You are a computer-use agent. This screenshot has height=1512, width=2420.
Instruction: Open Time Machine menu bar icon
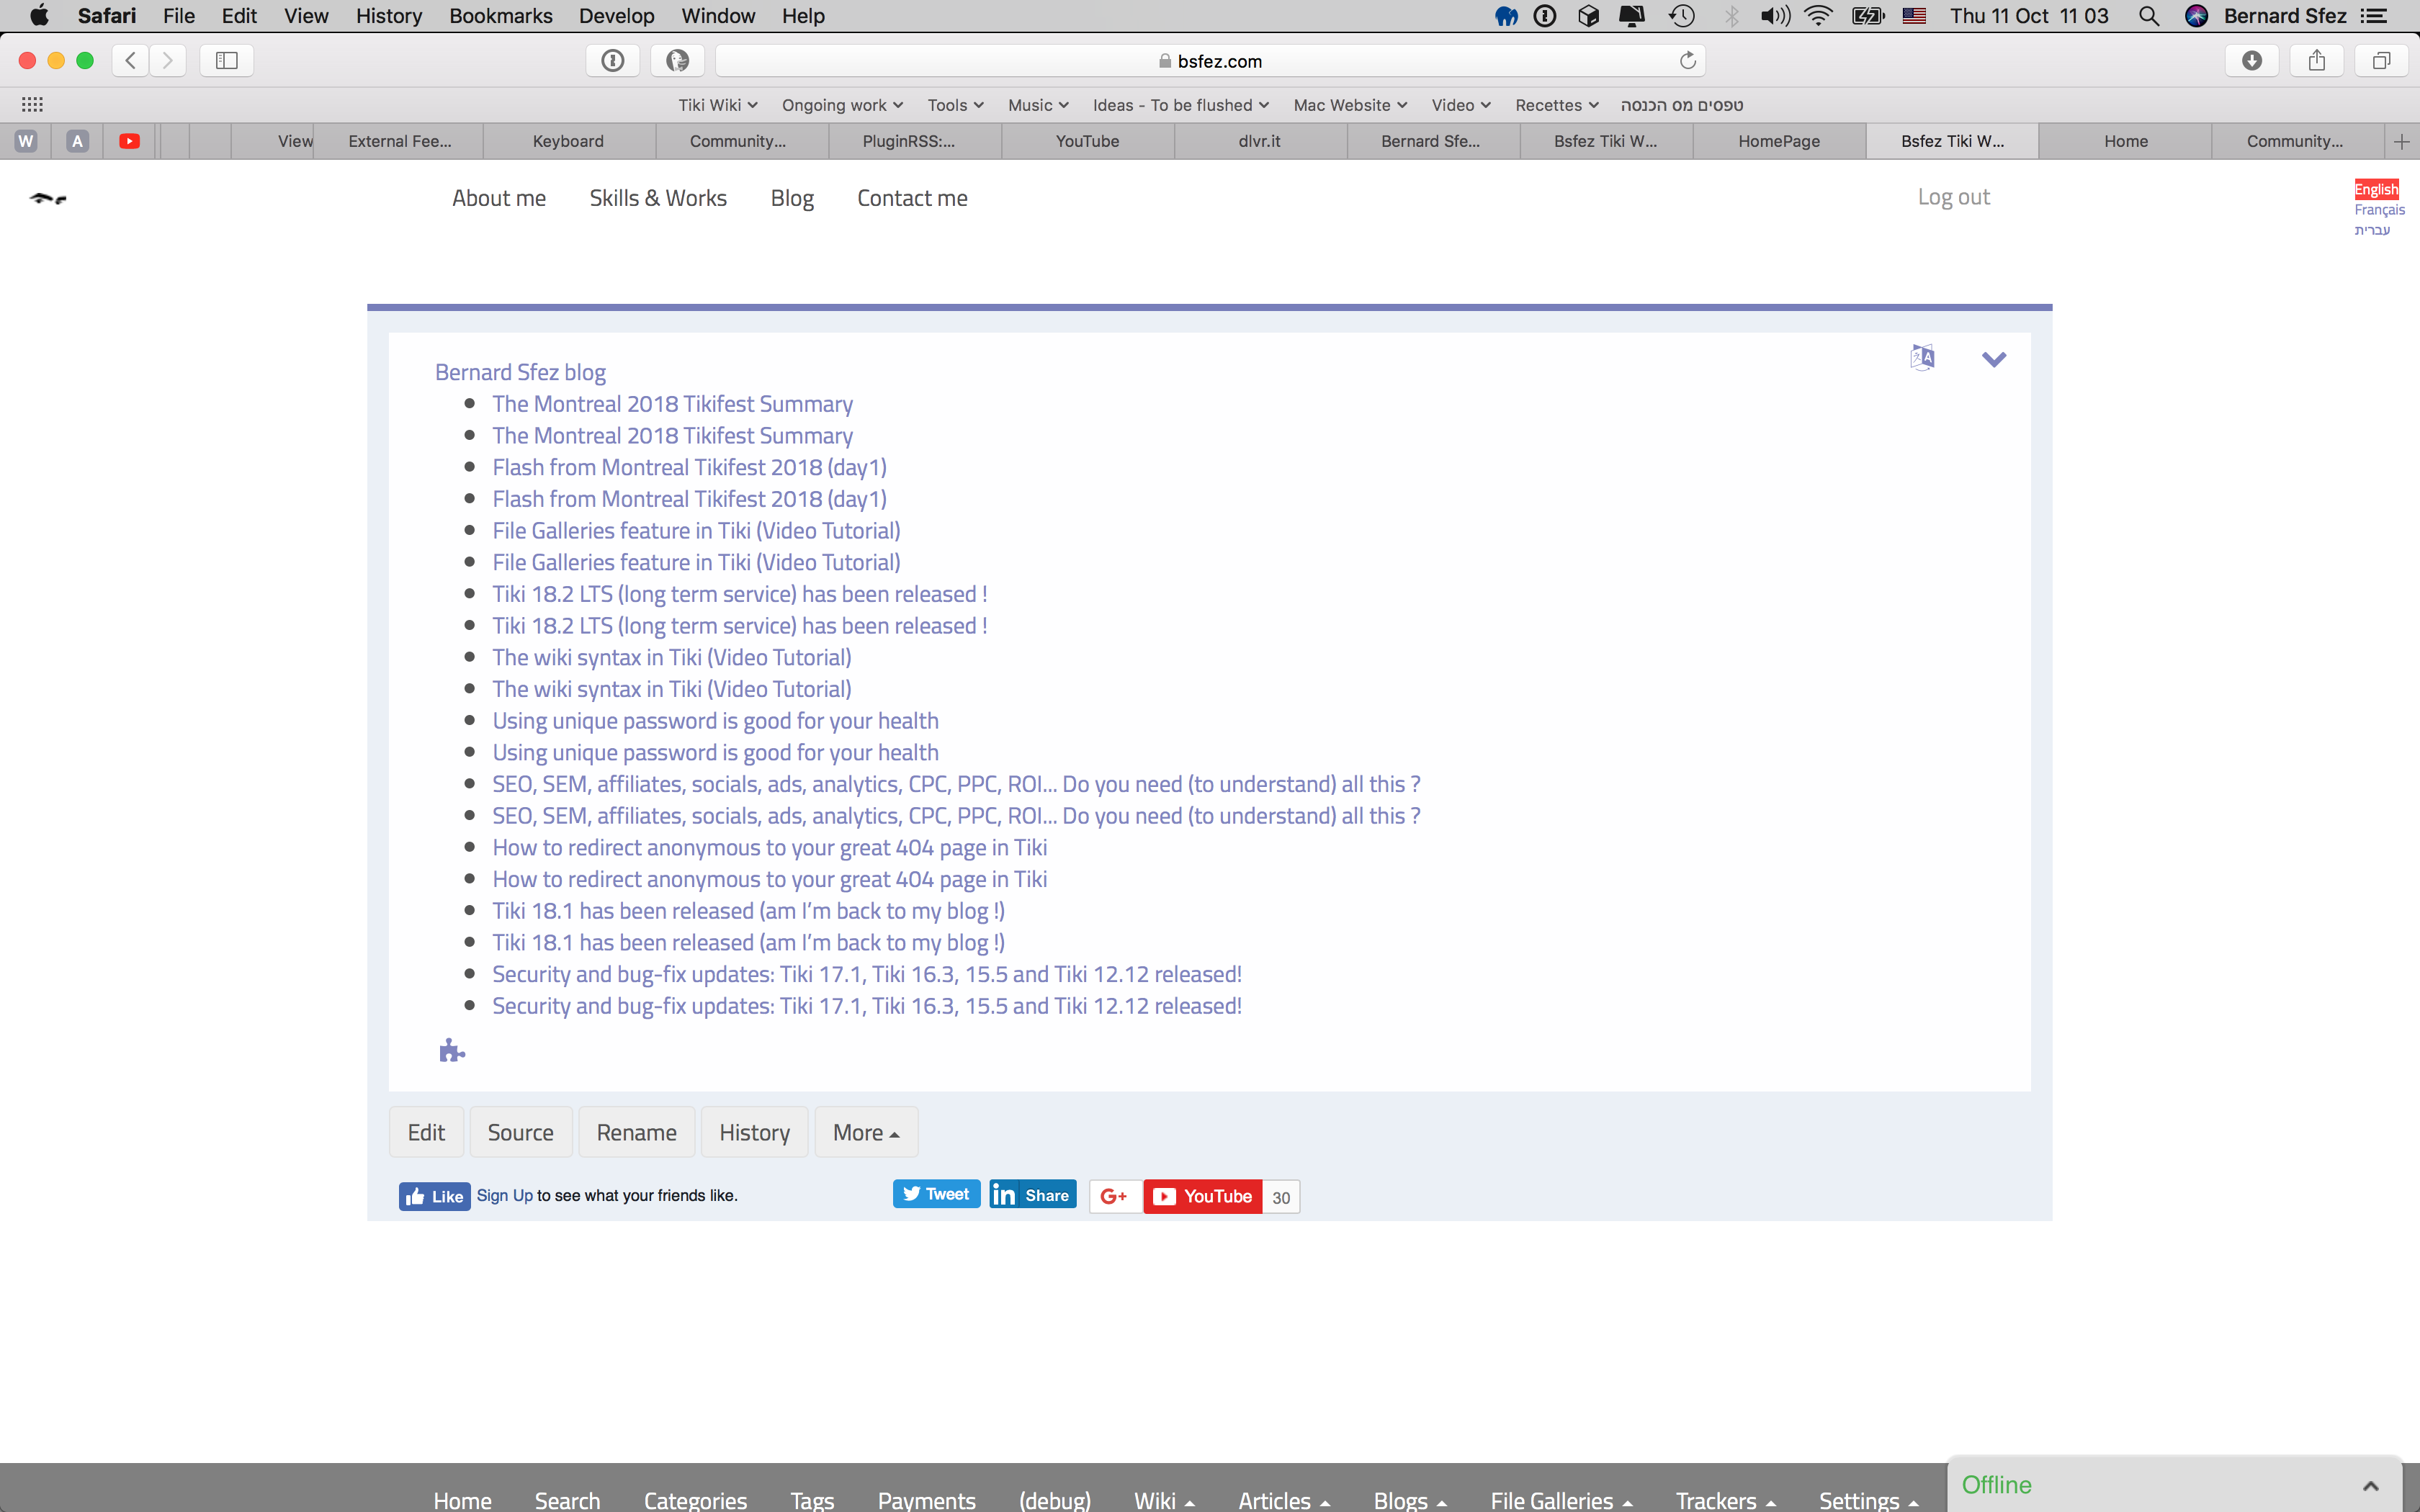click(1682, 16)
